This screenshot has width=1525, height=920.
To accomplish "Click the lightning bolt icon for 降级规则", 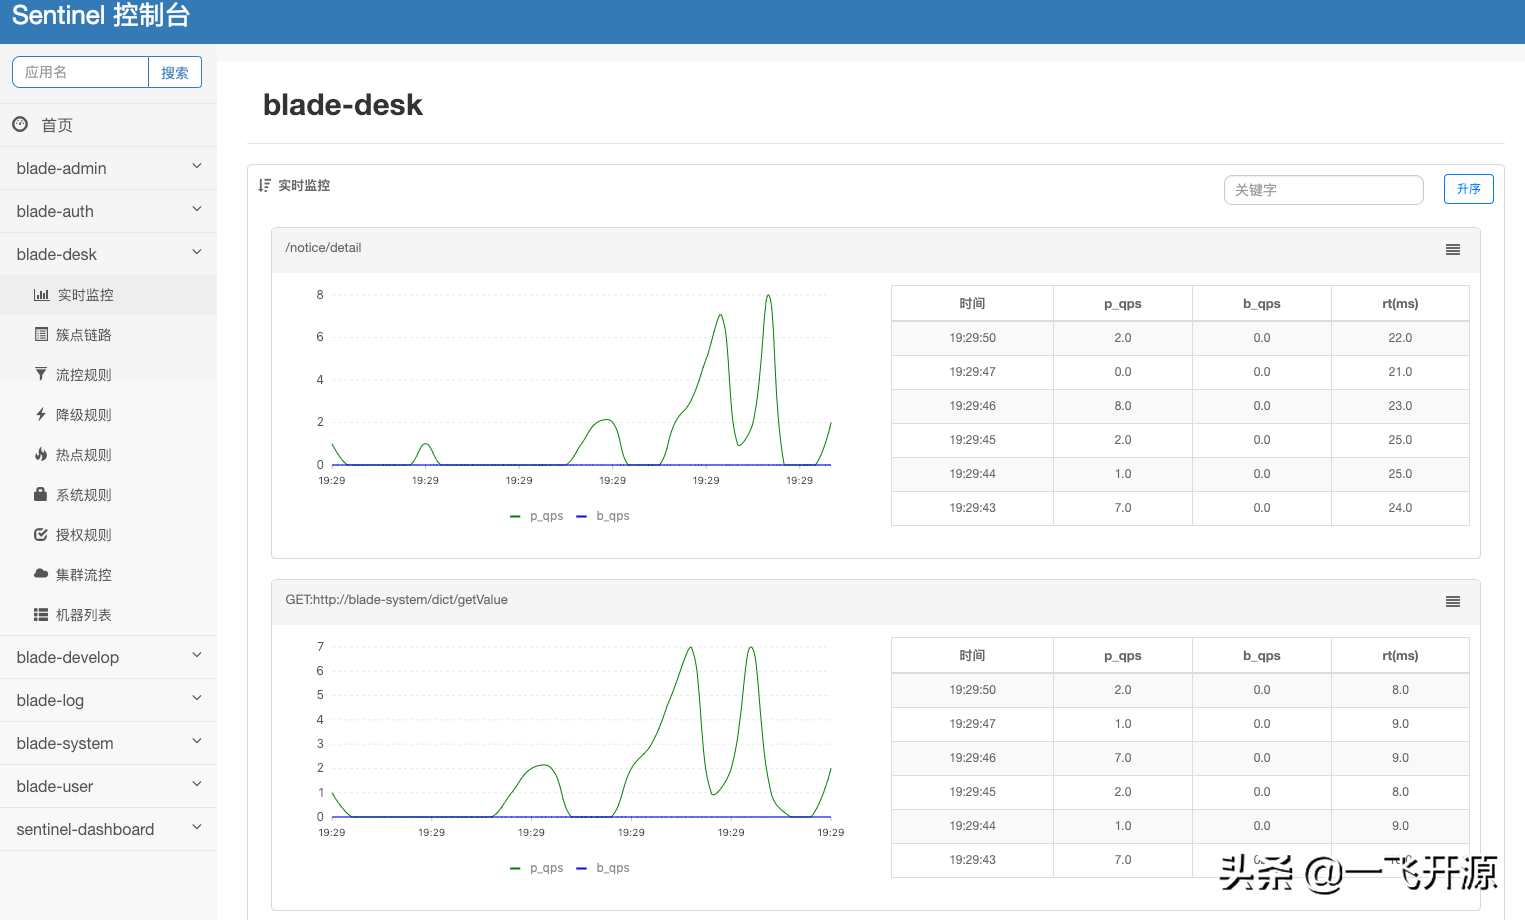I will pyautogui.click(x=41, y=414).
